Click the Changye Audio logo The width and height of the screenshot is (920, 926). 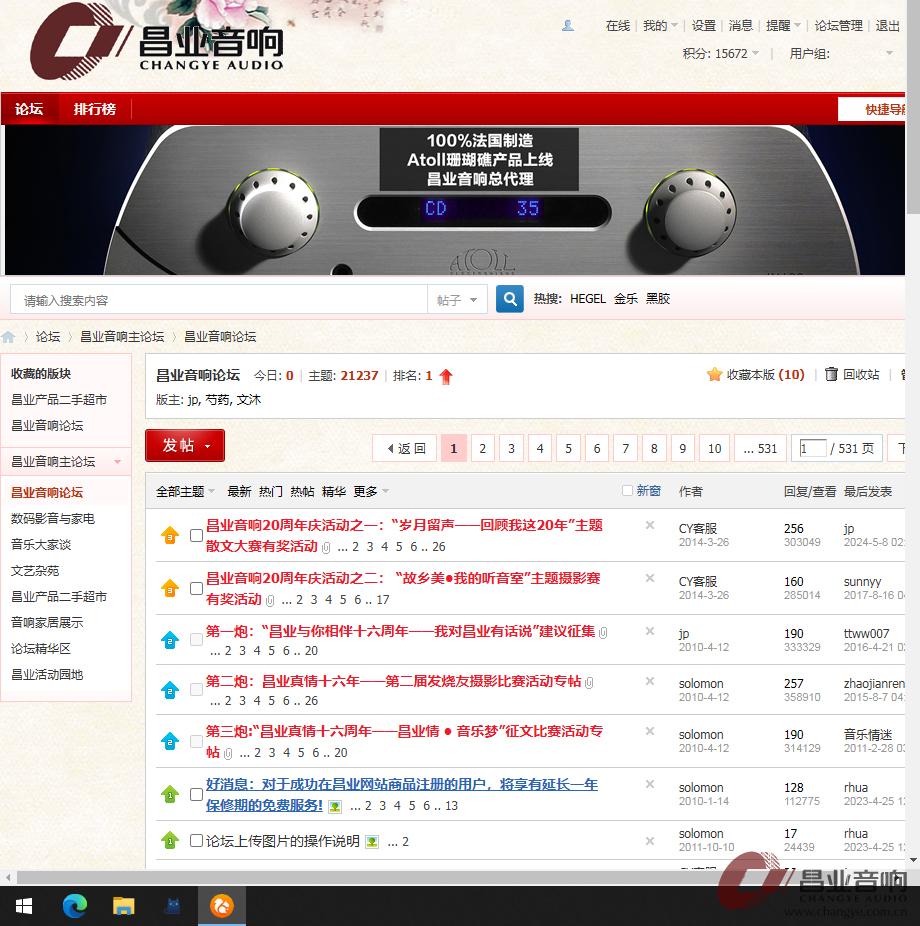[157, 42]
